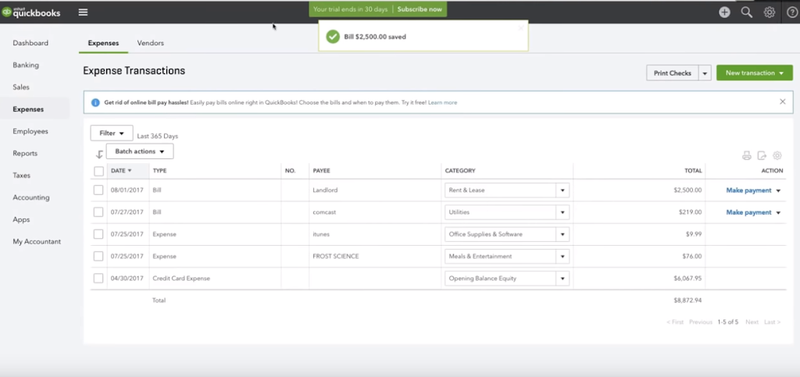800x377 pixels.
Task: Expand the Print Checks arrow dropdown
Action: [705, 73]
